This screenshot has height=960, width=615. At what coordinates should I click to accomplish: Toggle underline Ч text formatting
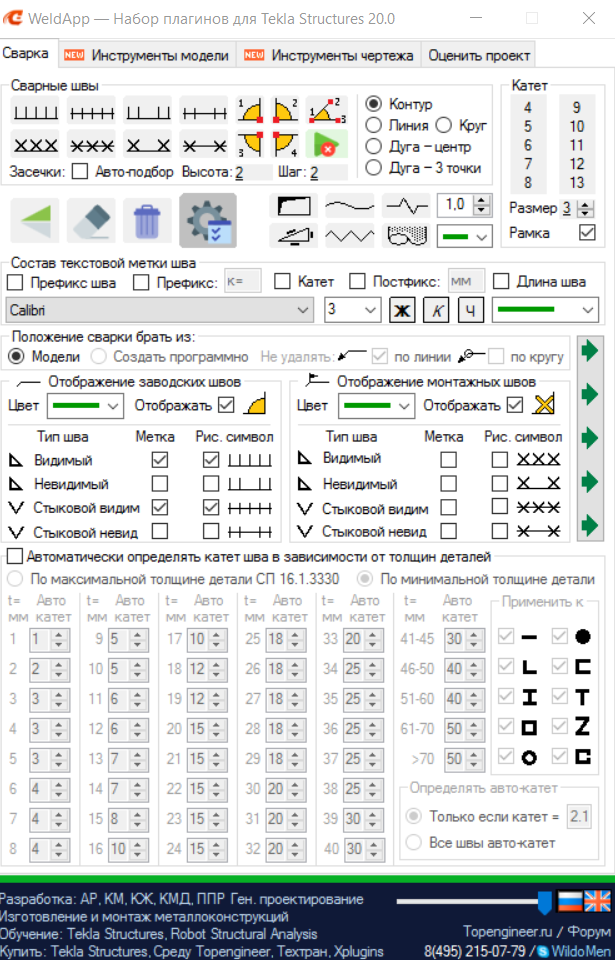pyautogui.click(x=470, y=310)
